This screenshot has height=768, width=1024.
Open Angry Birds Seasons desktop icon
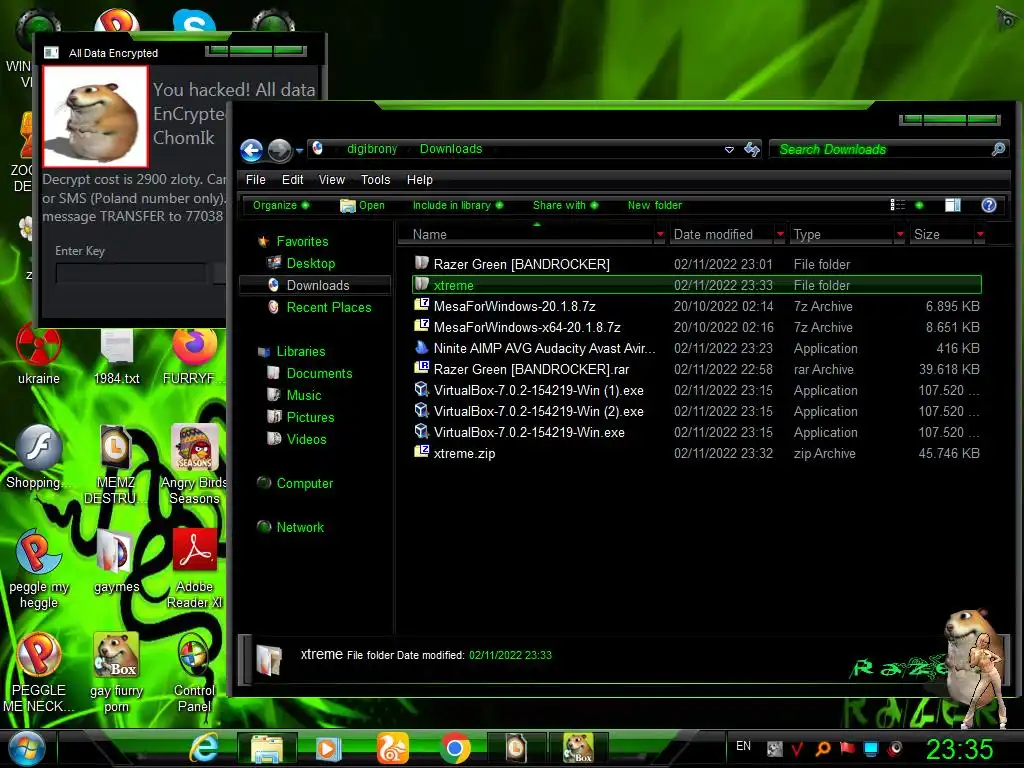click(194, 464)
